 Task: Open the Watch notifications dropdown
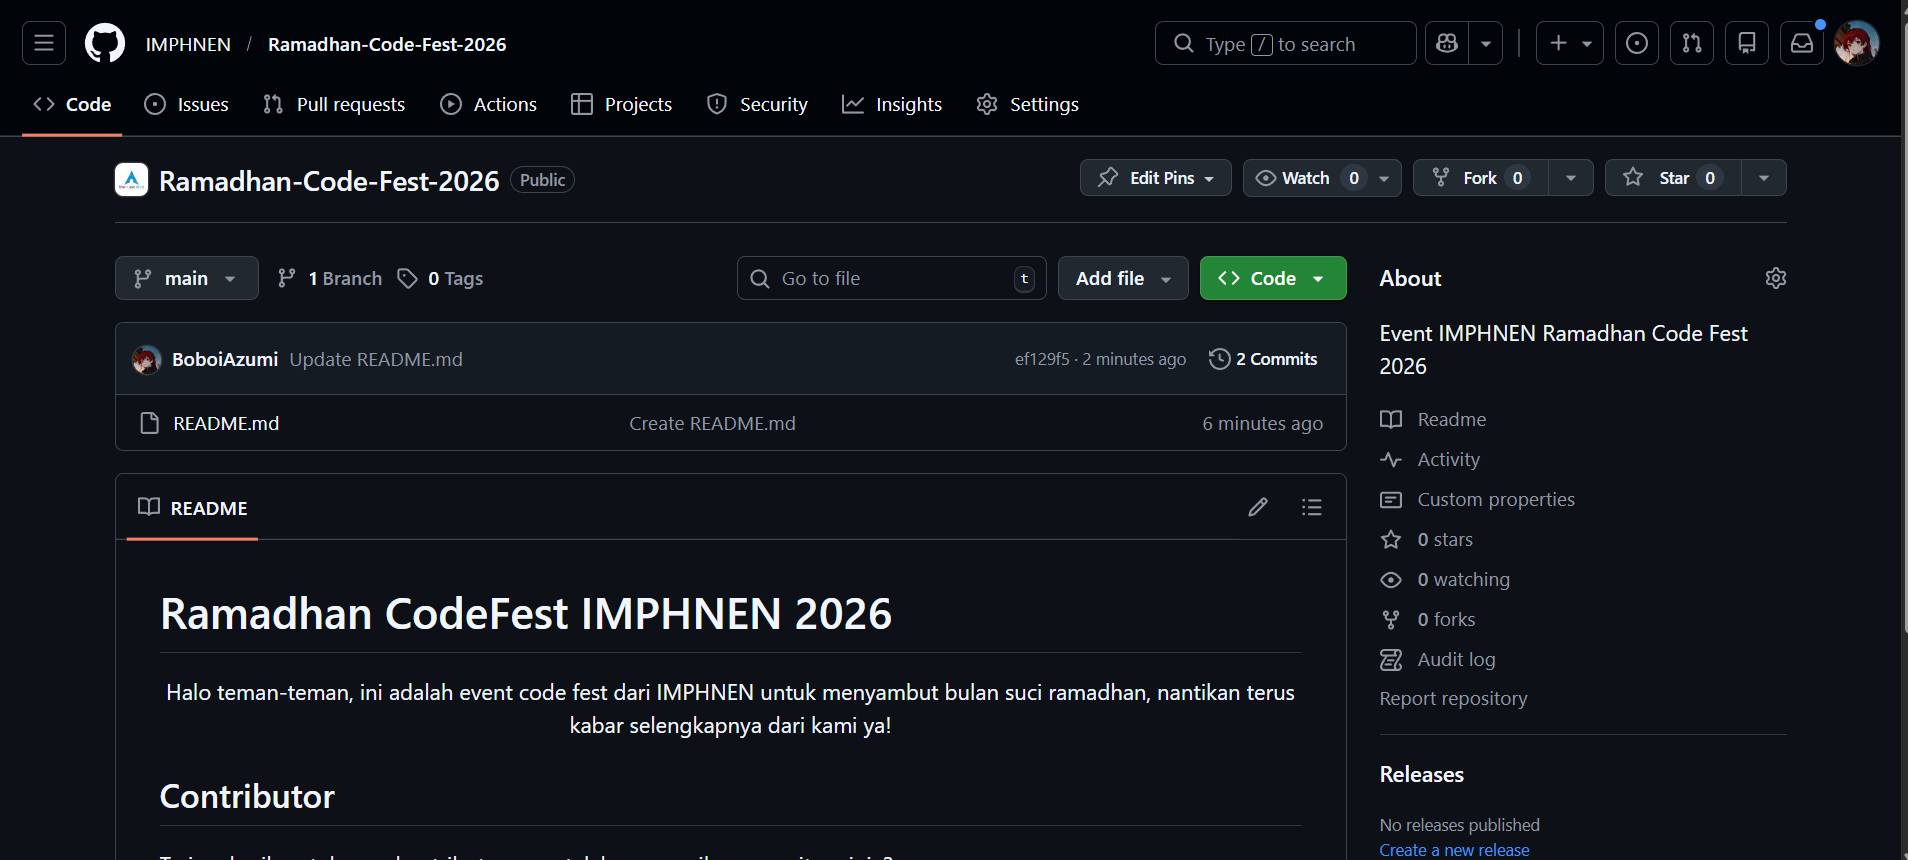coord(1322,178)
